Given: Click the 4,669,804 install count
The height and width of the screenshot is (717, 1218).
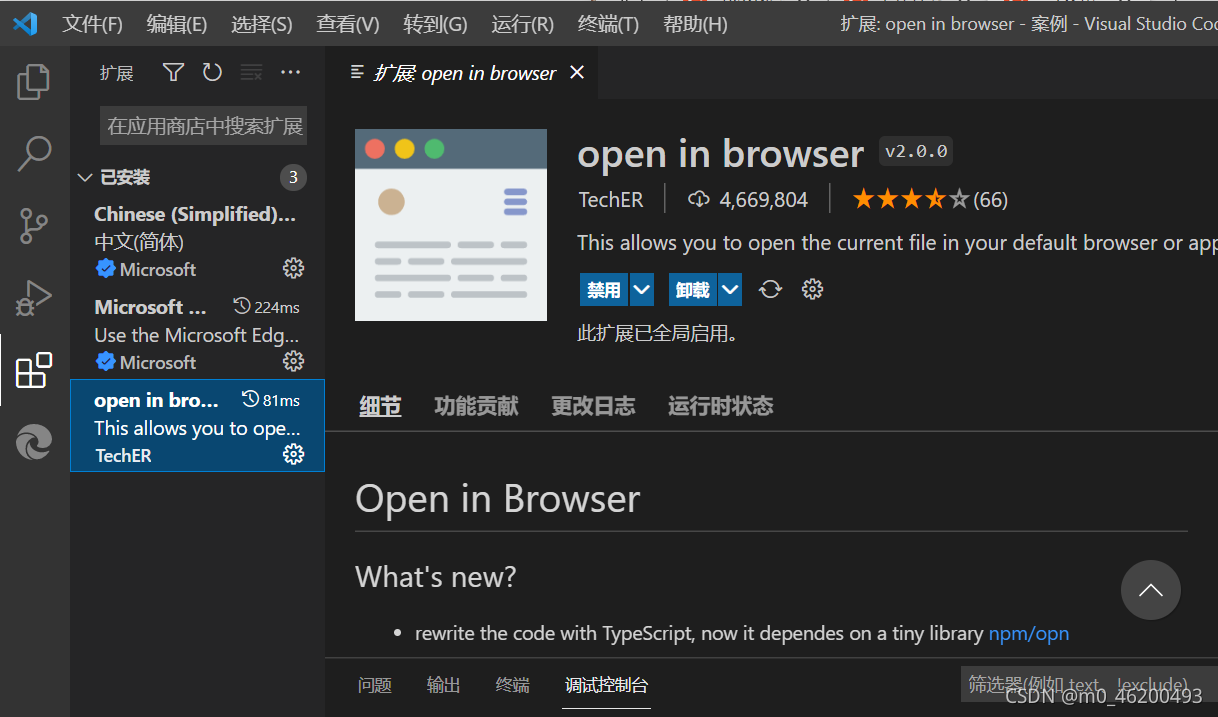Looking at the screenshot, I should [x=763, y=200].
